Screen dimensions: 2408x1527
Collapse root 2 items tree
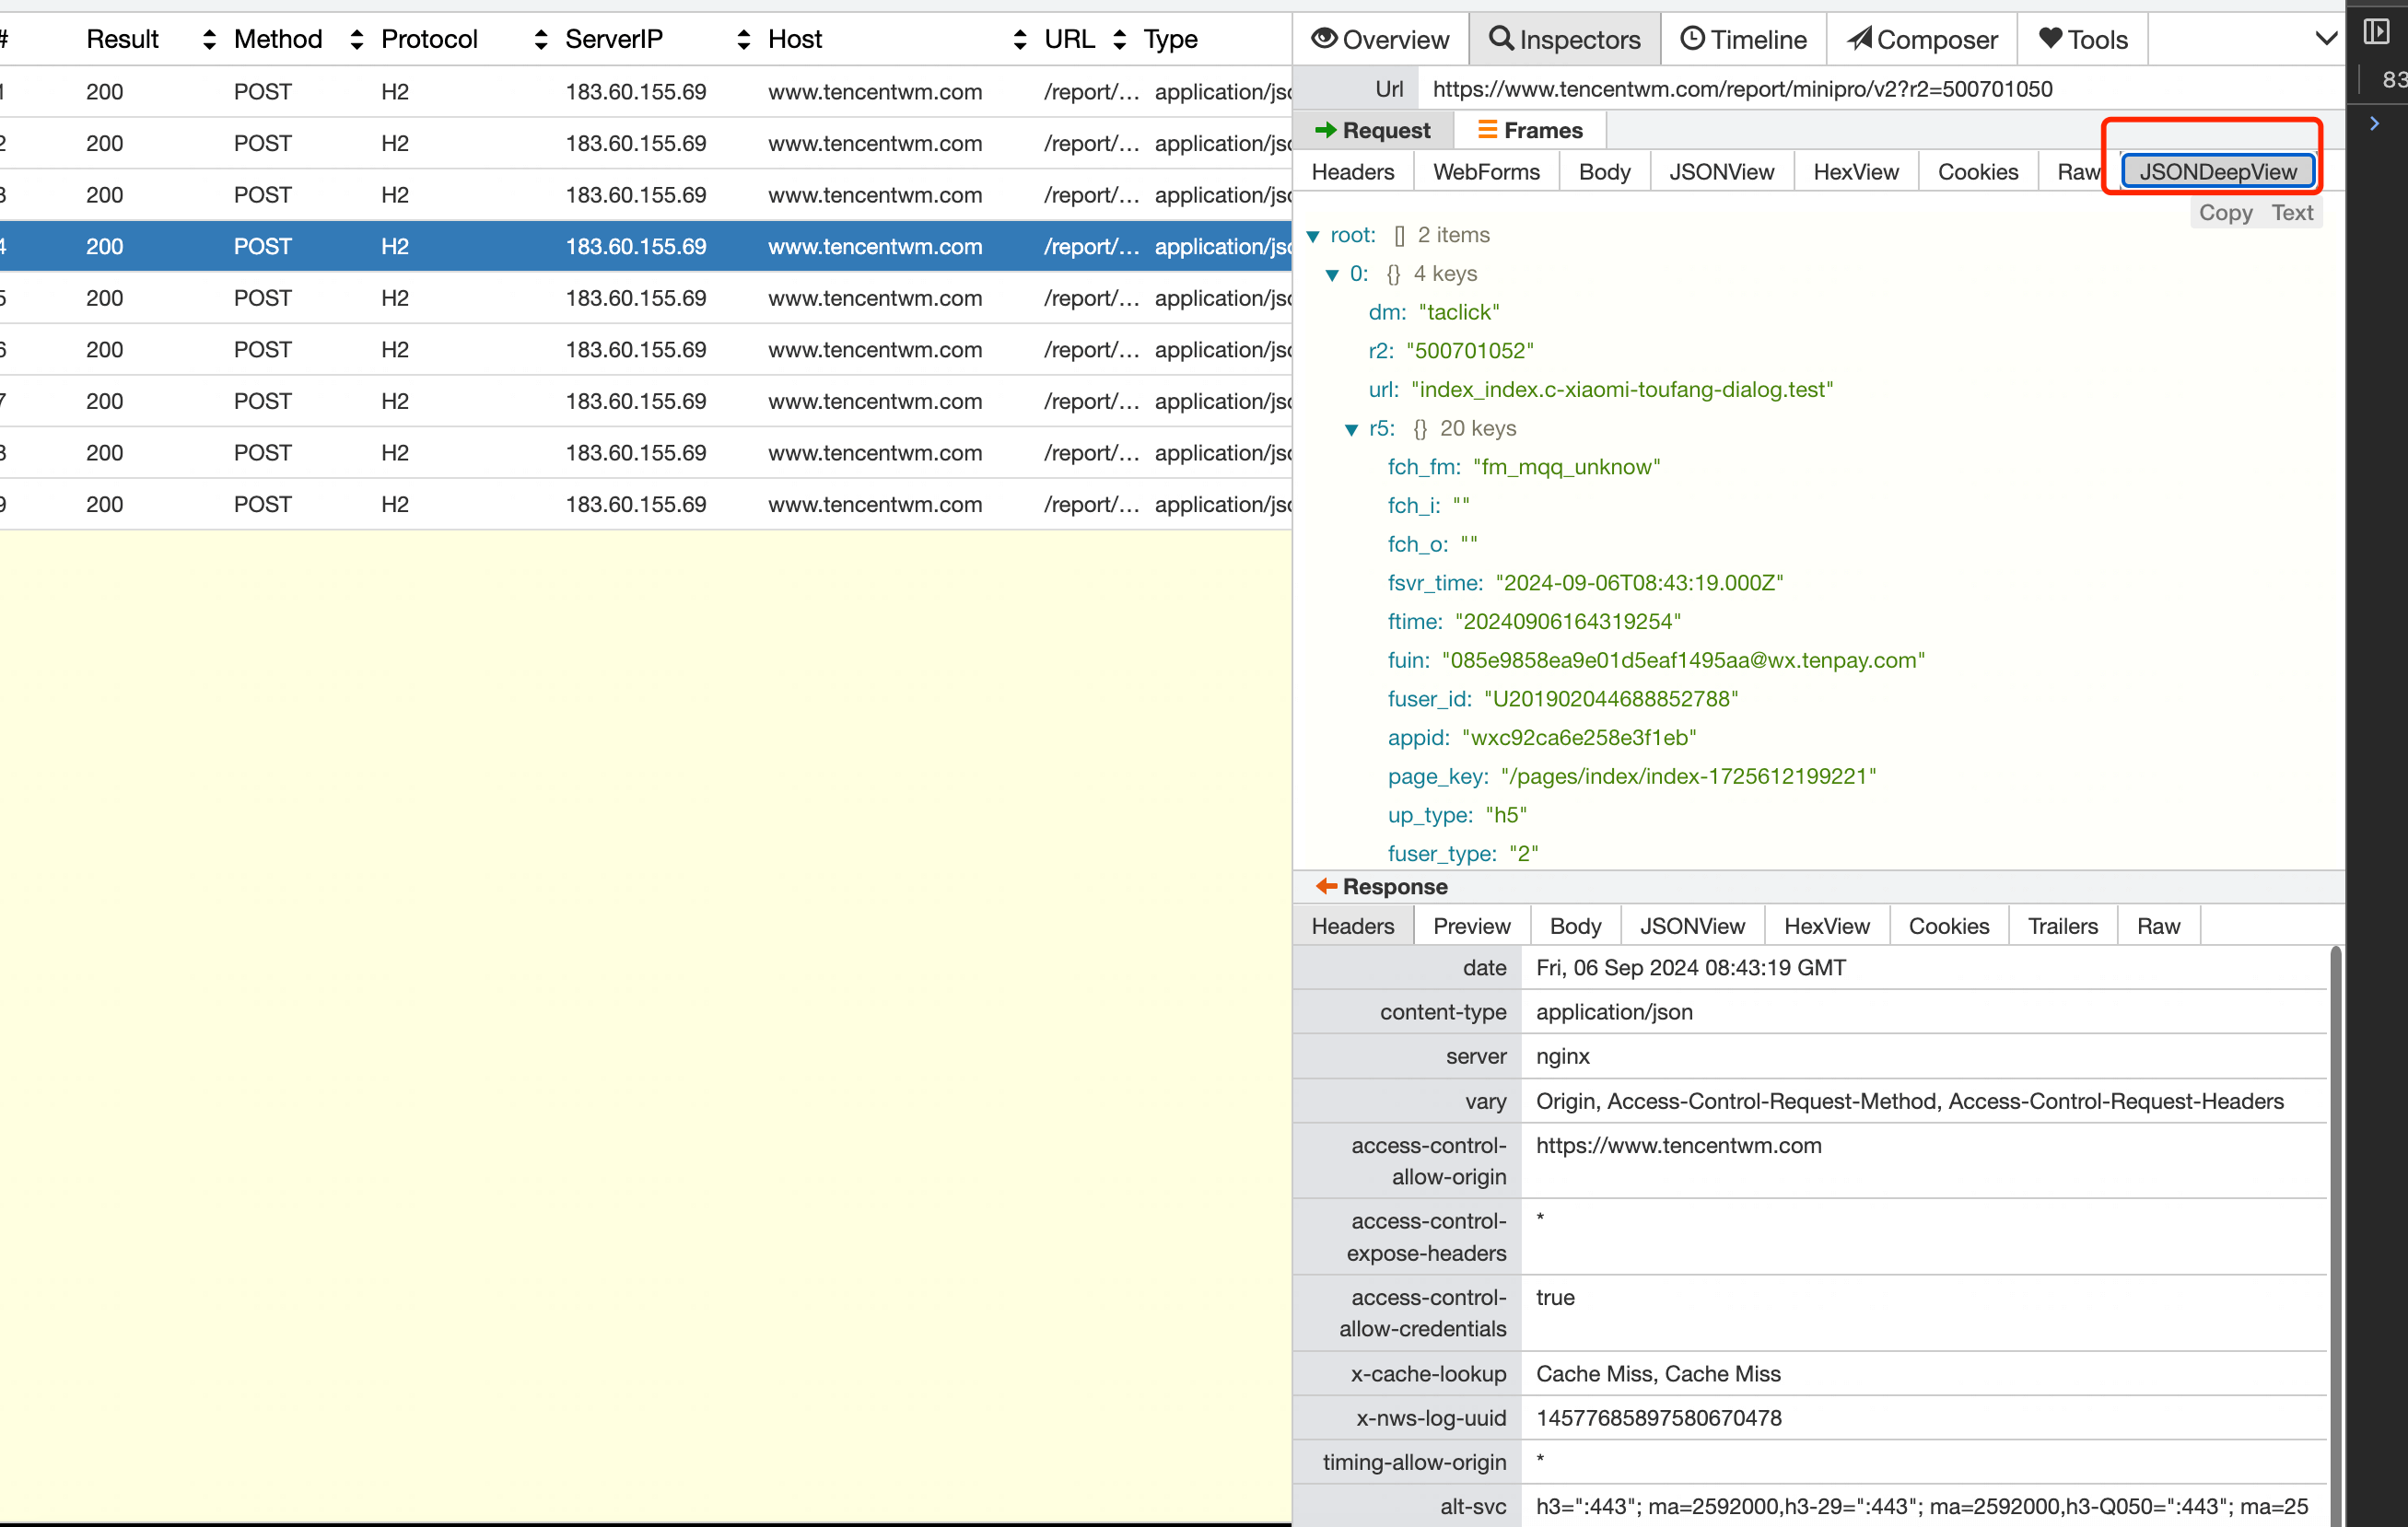click(x=1318, y=233)
